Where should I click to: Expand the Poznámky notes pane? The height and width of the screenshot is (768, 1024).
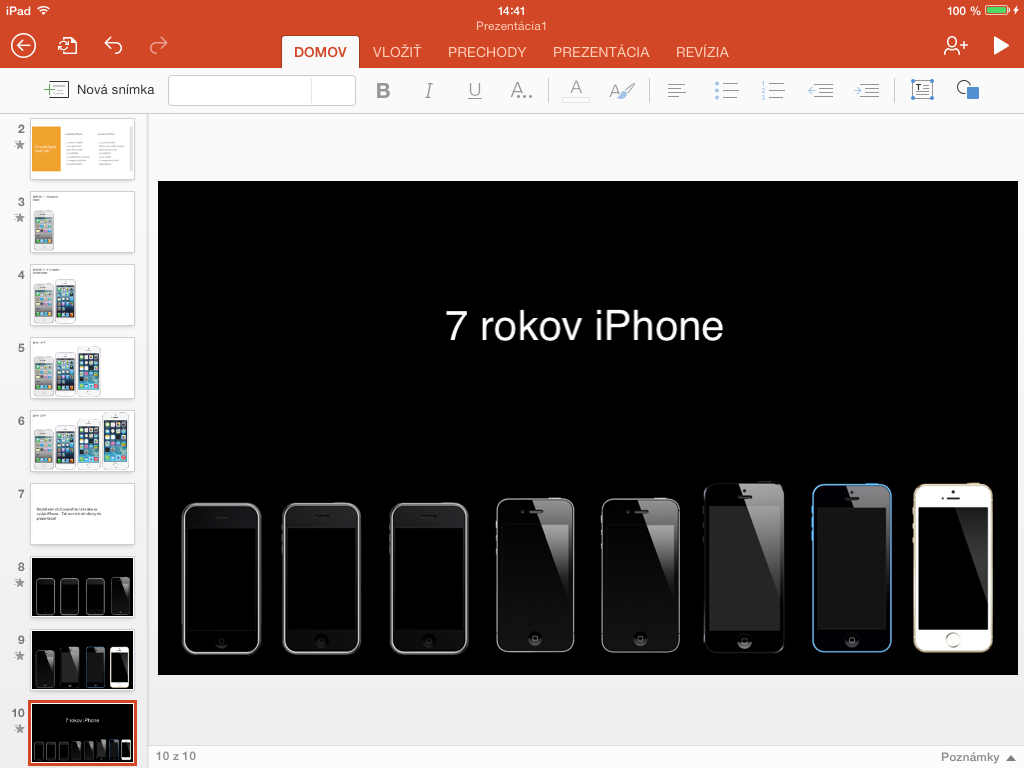(x=979, y=756)
